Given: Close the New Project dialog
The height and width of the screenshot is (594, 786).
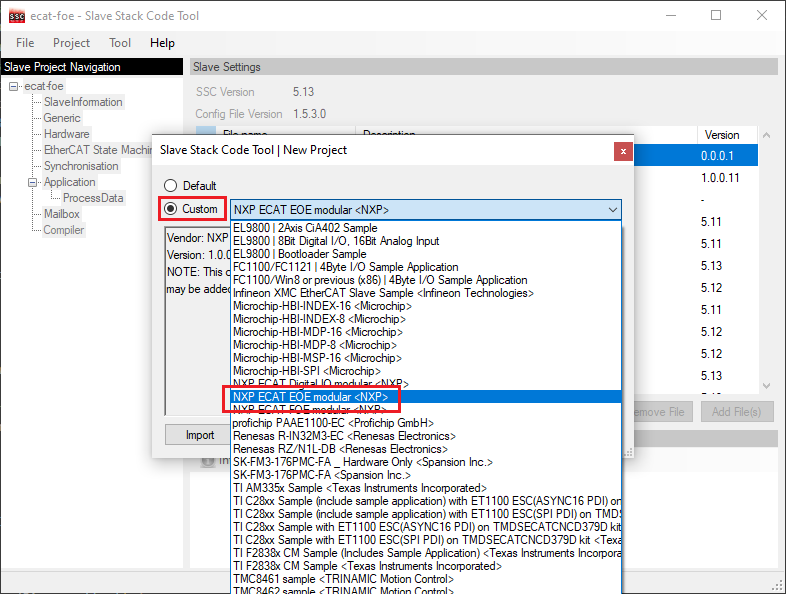Looking at the screenshot, I should point(623,151).
